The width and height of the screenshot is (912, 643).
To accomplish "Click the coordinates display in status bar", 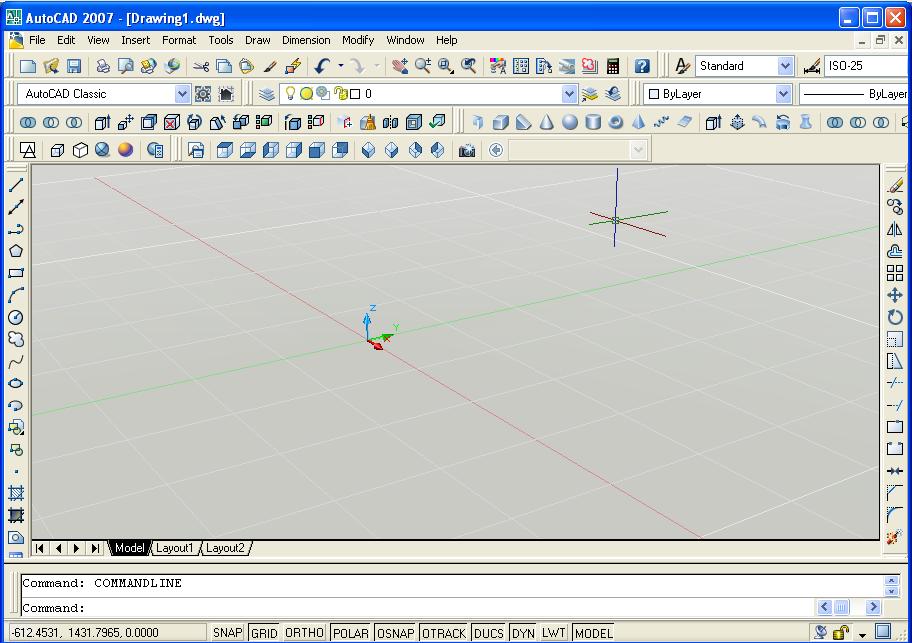I will point(107,633).
